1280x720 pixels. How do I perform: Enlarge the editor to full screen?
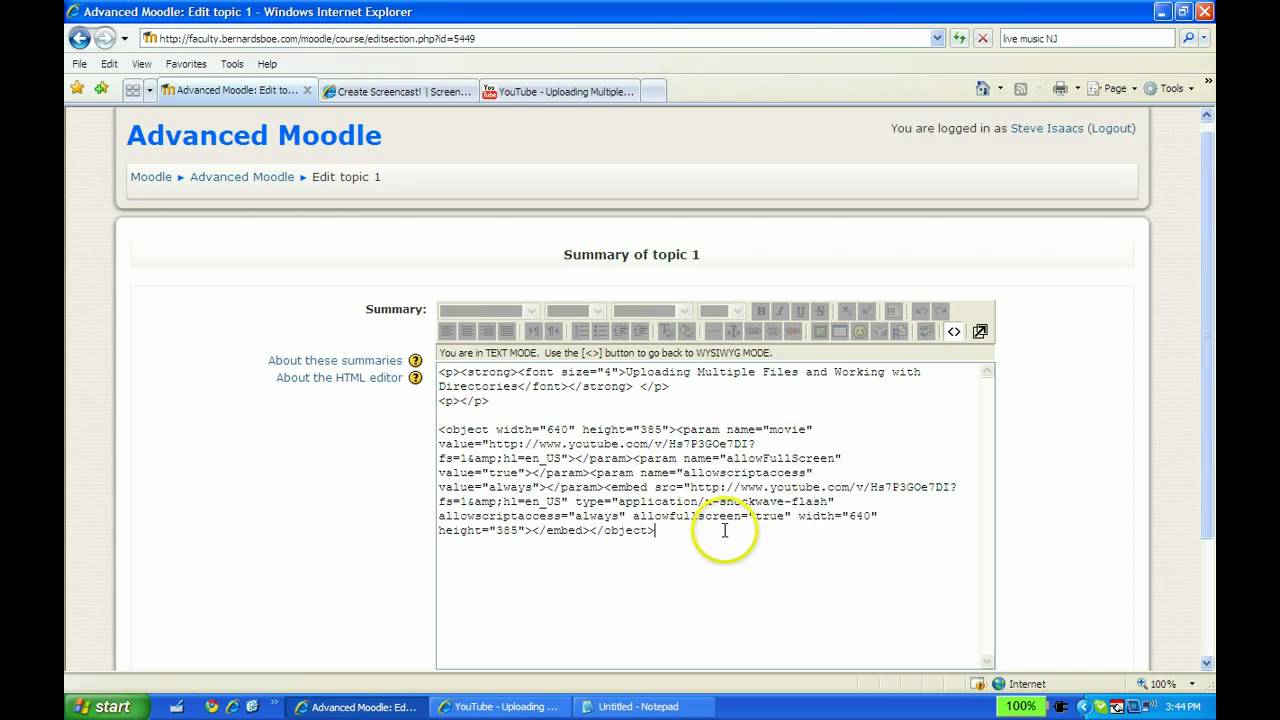point(980,331)
